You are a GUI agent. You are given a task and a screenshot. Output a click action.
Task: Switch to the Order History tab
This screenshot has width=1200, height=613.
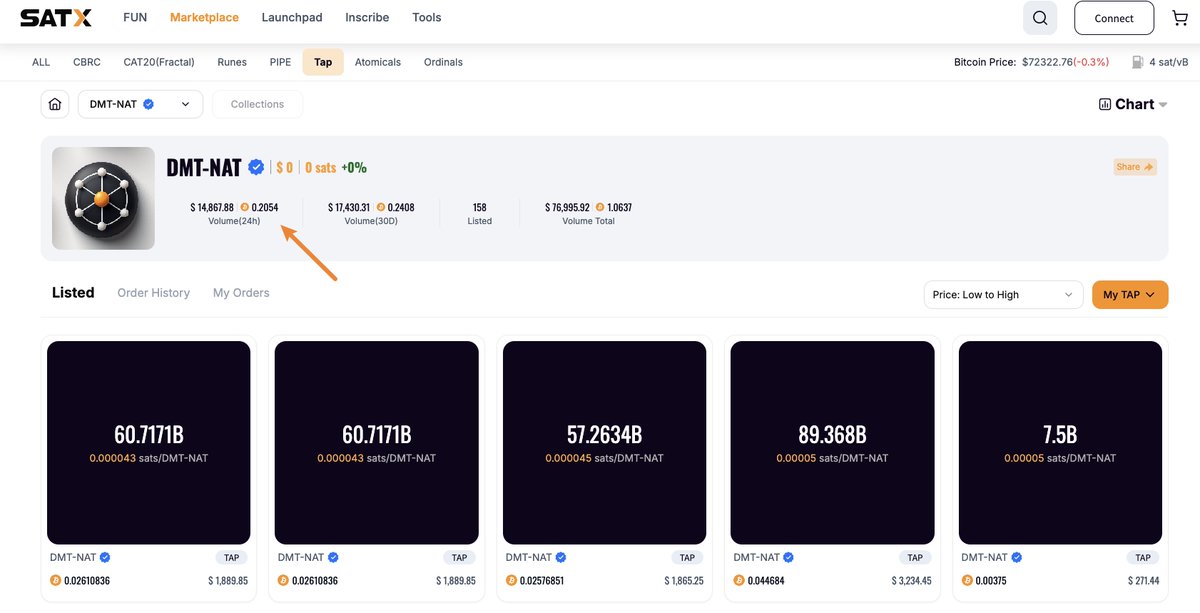pos(153,293)
